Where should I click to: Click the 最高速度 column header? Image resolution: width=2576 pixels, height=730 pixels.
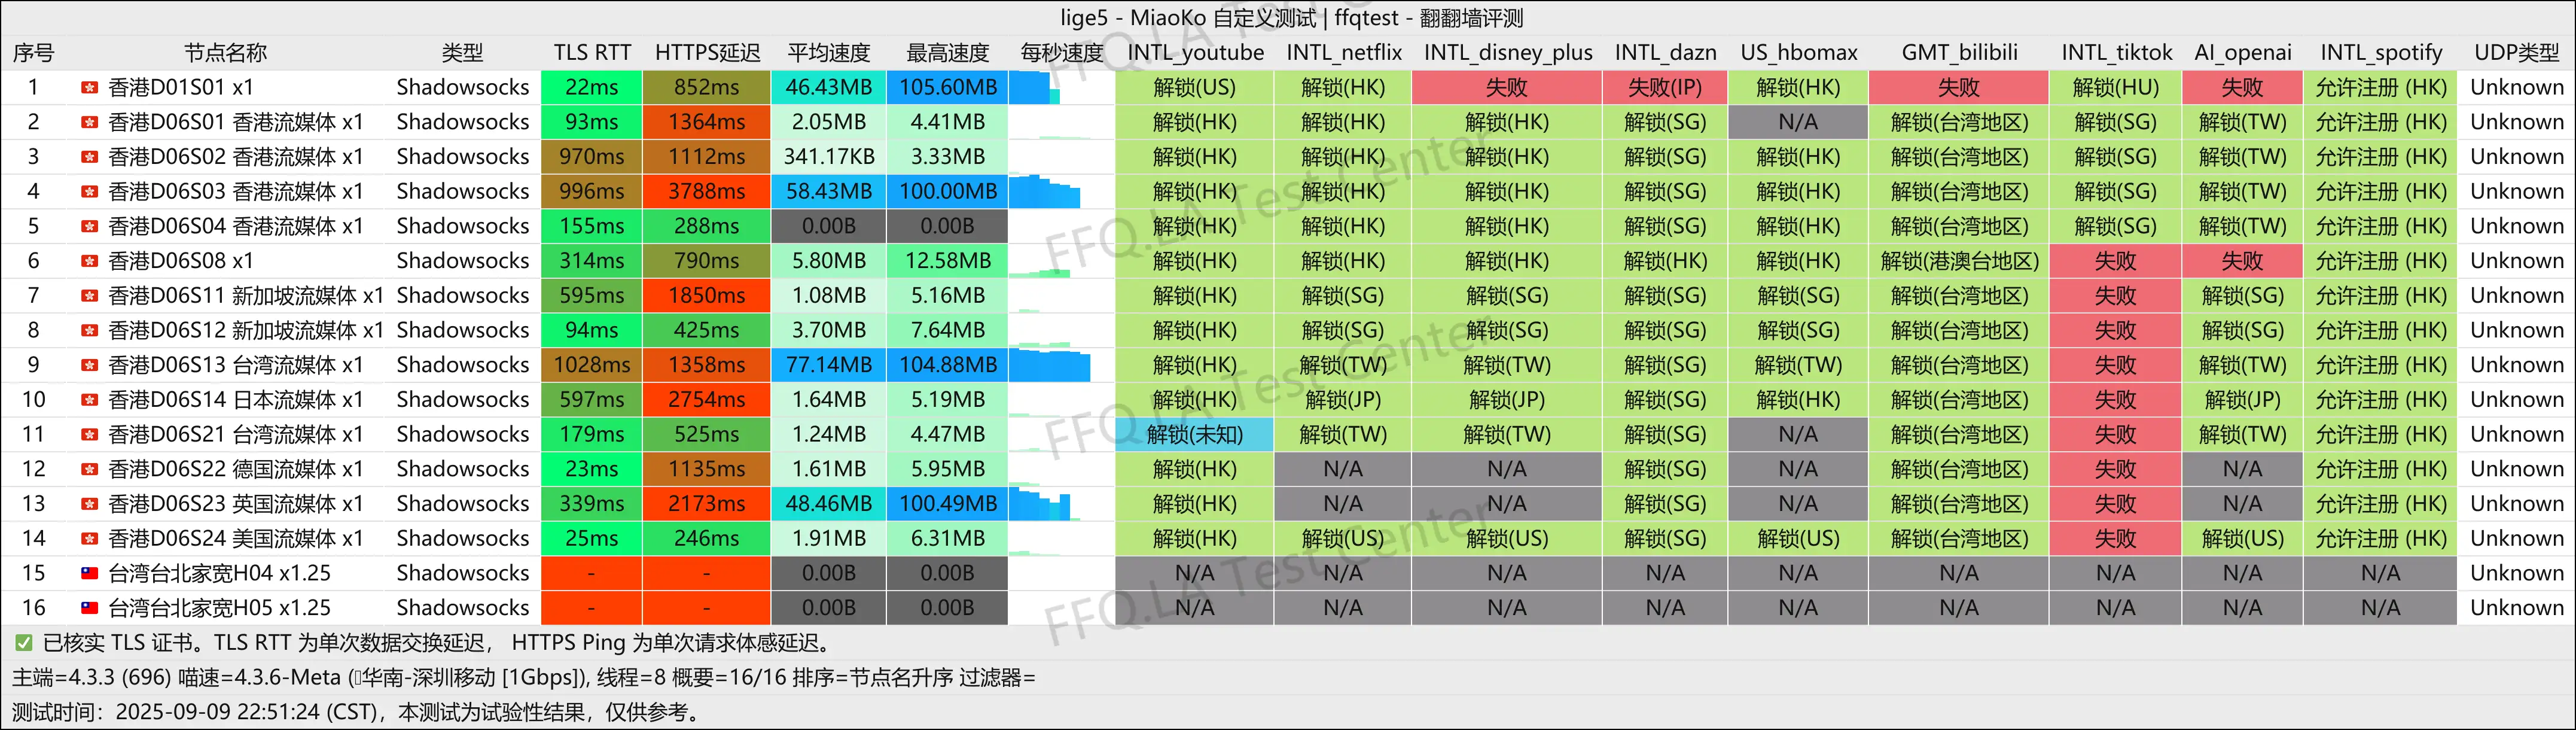click(948, 53)
